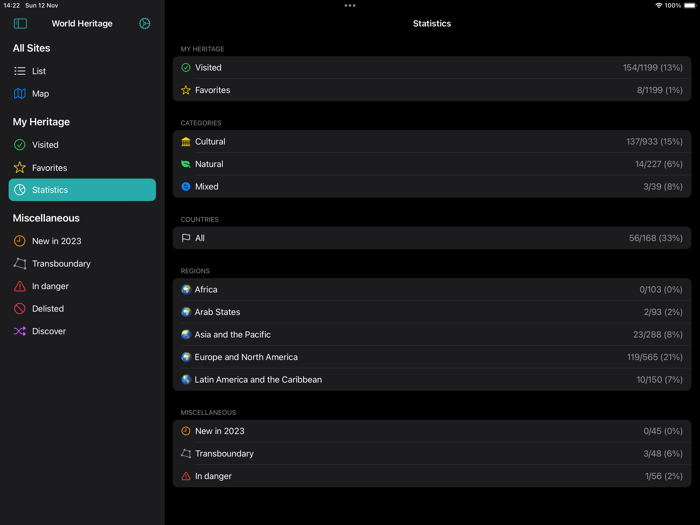Click the 56/168 (33%) countries value
700x525 pixels.
656,238
